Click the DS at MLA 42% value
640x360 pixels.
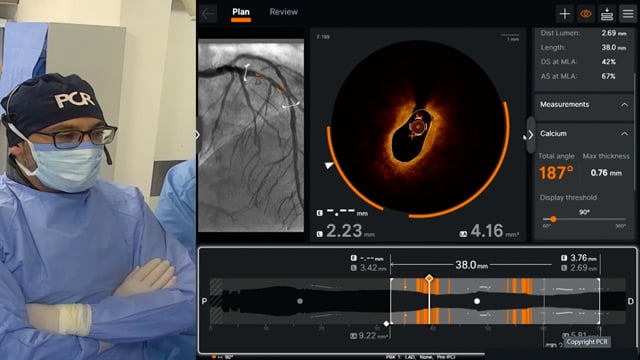coord(609,62)
